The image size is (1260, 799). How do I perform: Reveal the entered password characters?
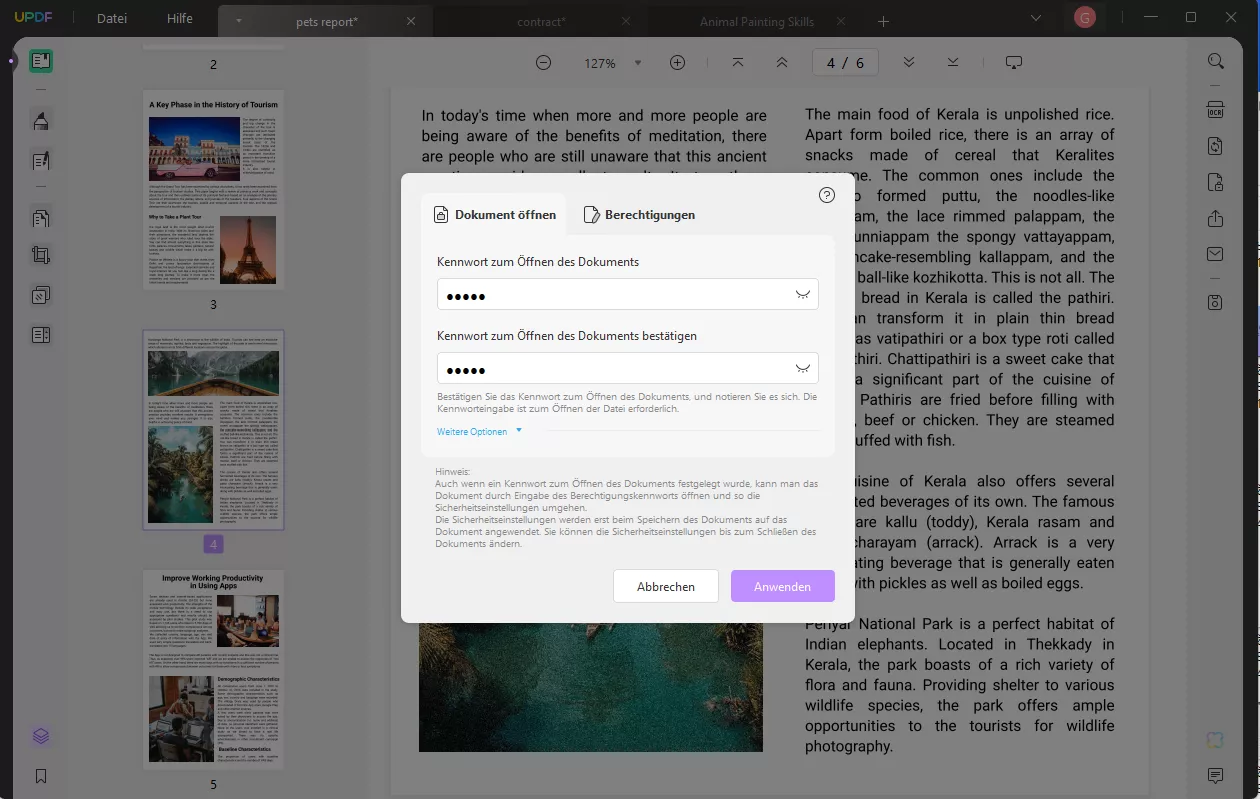click(802, 294)
